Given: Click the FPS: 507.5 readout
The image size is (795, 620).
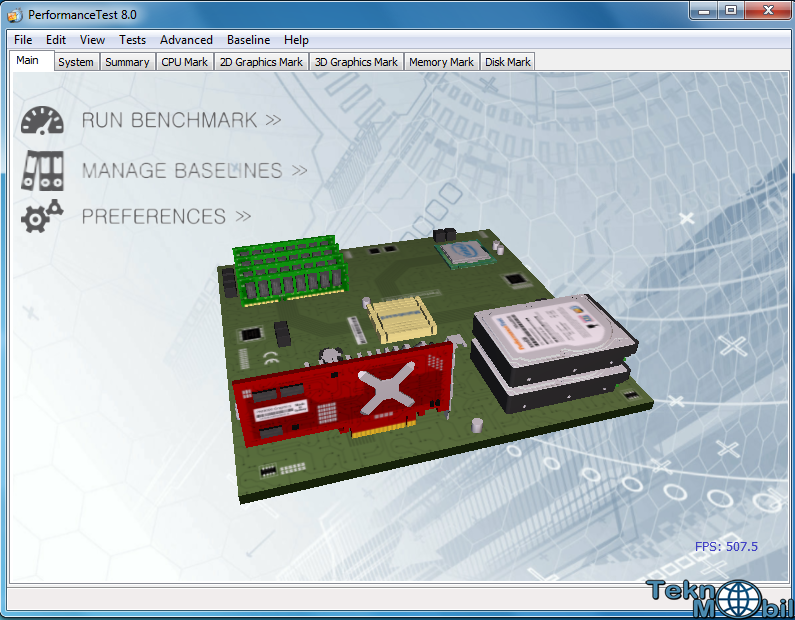Looking at the screenshot, I should [x=726, y=546].
